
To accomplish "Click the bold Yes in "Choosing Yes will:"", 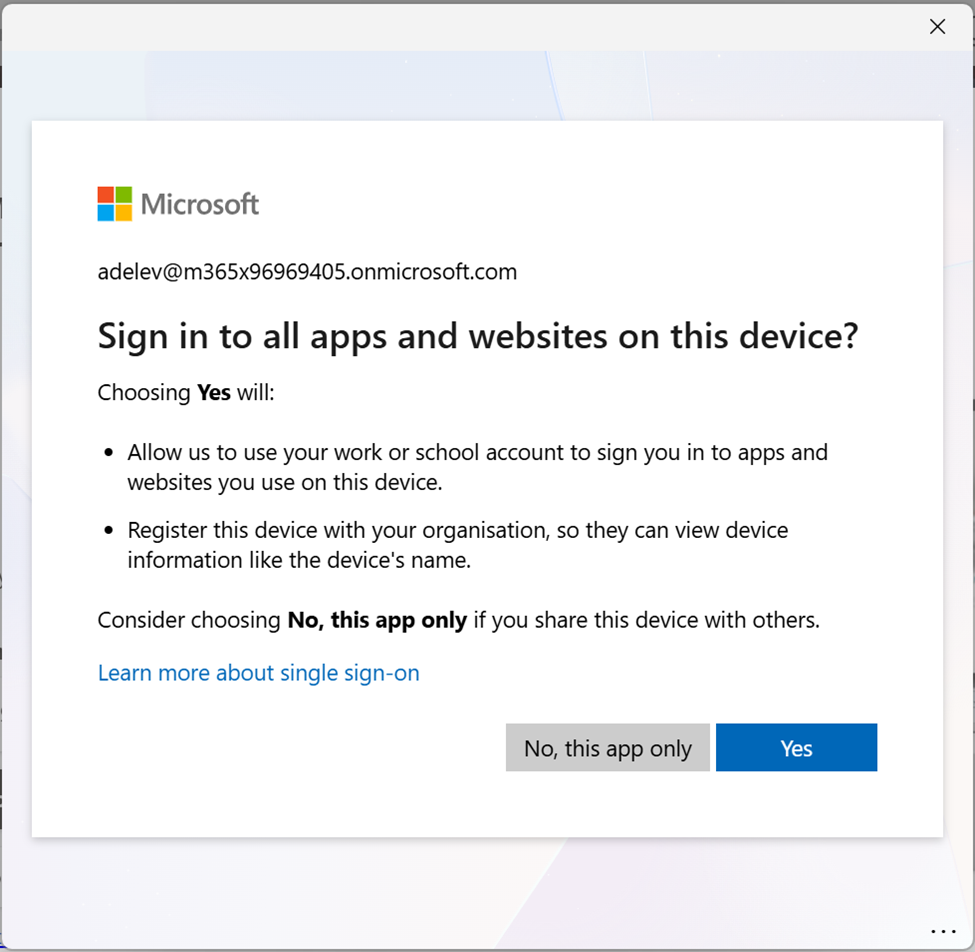I will [x=213, y=392].
